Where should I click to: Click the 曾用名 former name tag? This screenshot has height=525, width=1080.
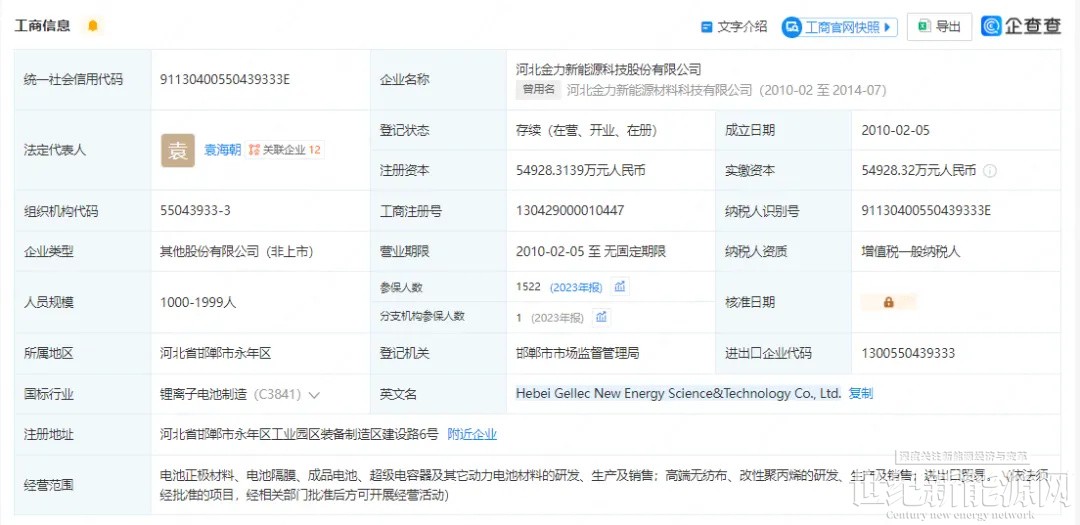tap(538, 90)
